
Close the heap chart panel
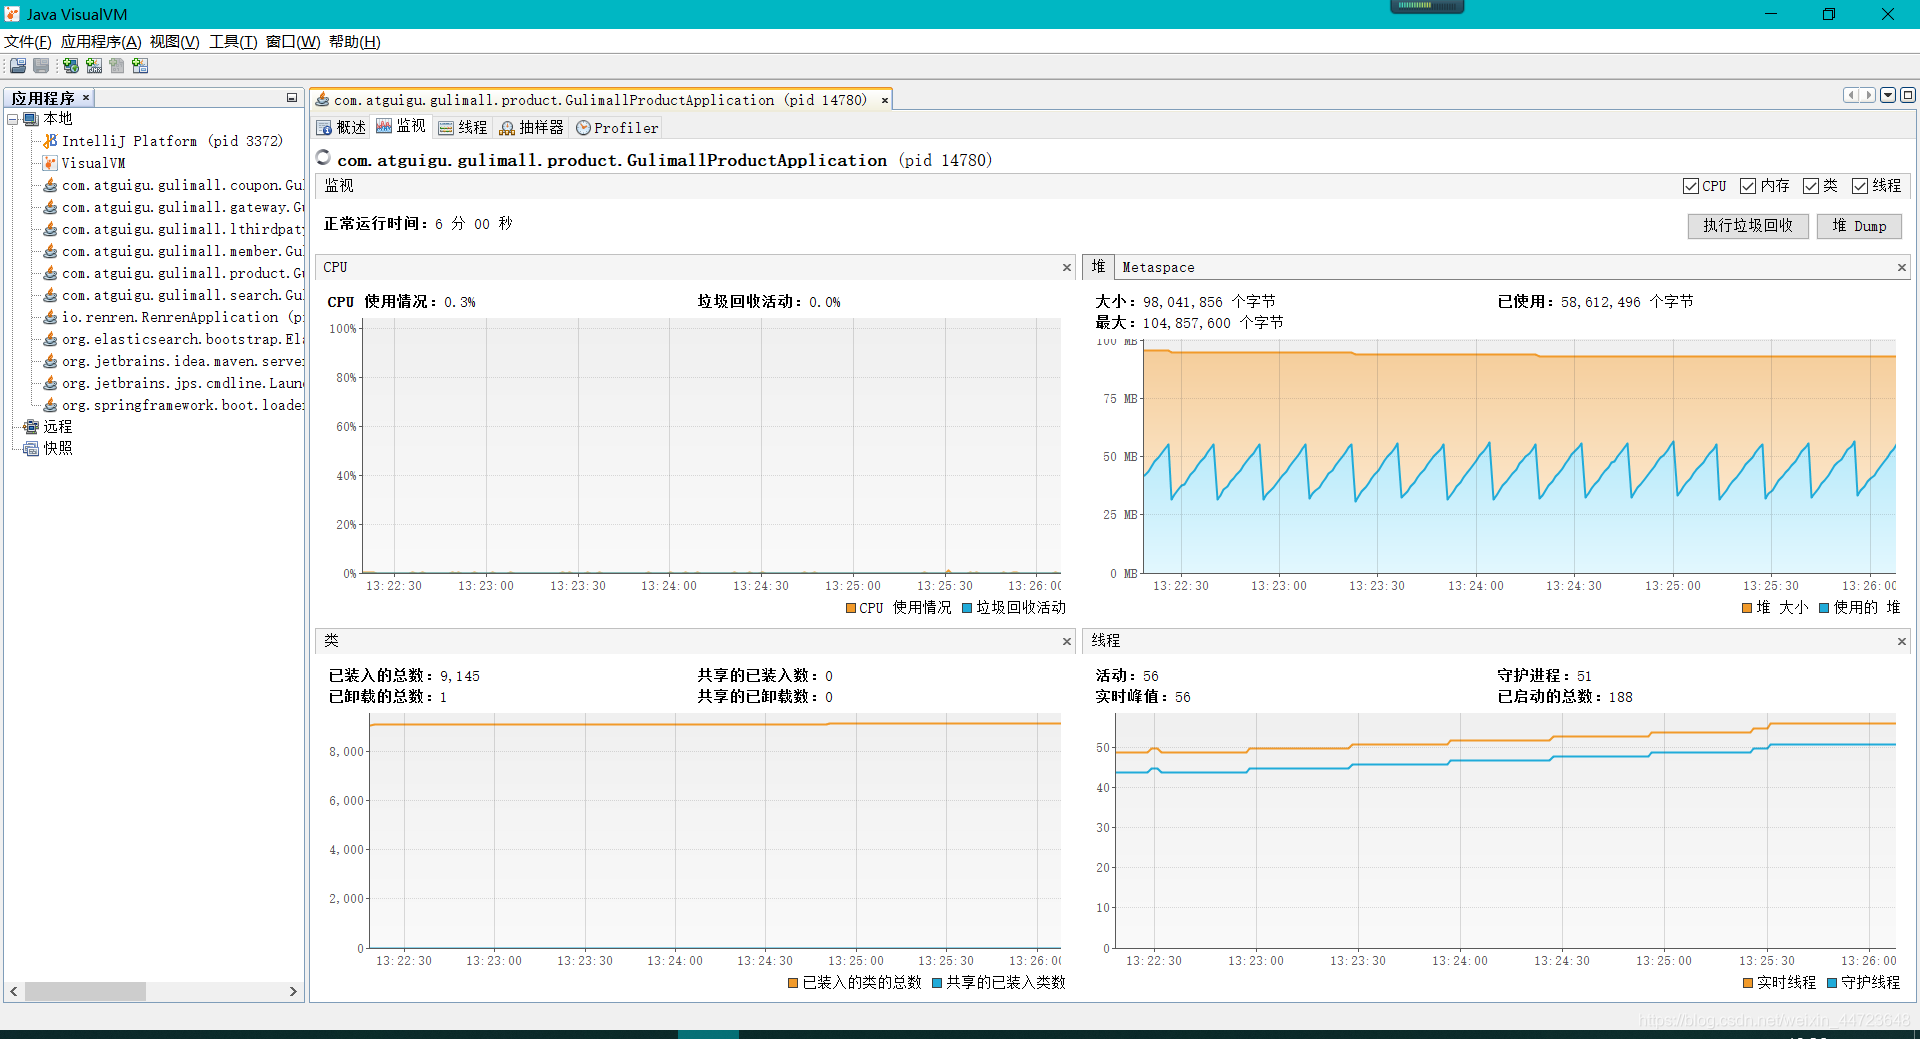coord(1902,268)
